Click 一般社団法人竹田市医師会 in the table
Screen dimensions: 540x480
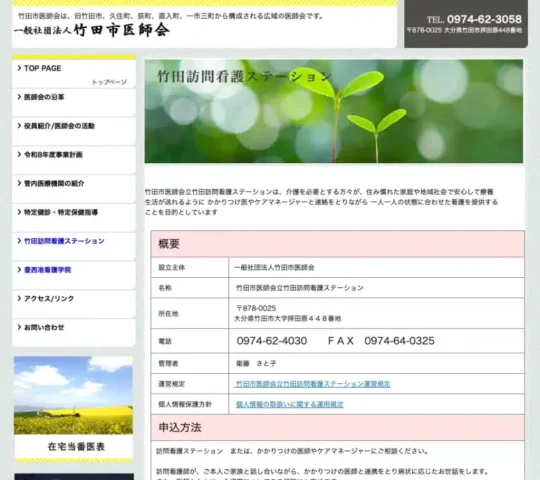tap(274, 268)
